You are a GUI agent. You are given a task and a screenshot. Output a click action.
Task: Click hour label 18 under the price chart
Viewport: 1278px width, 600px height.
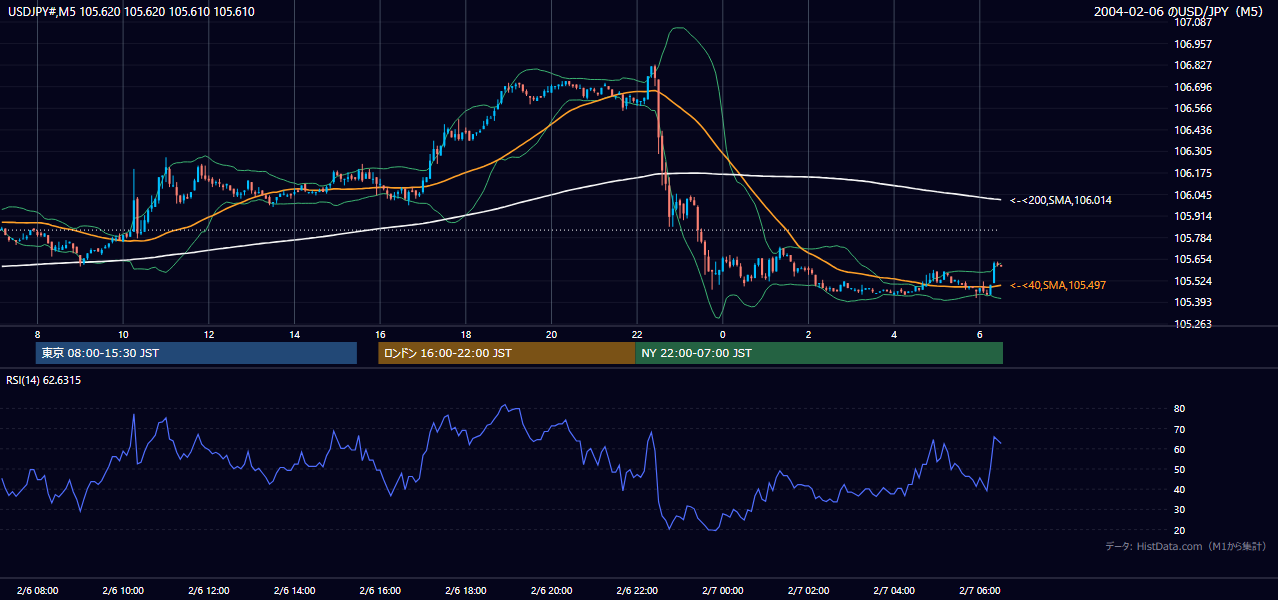click(466, 334)
